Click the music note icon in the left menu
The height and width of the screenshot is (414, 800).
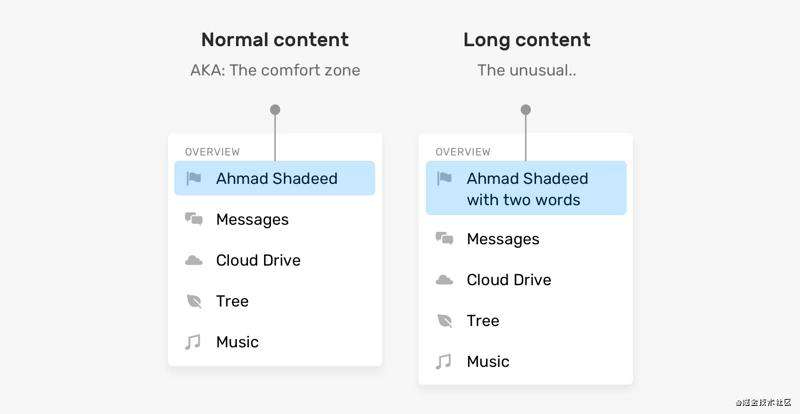[x=193, y=342]
